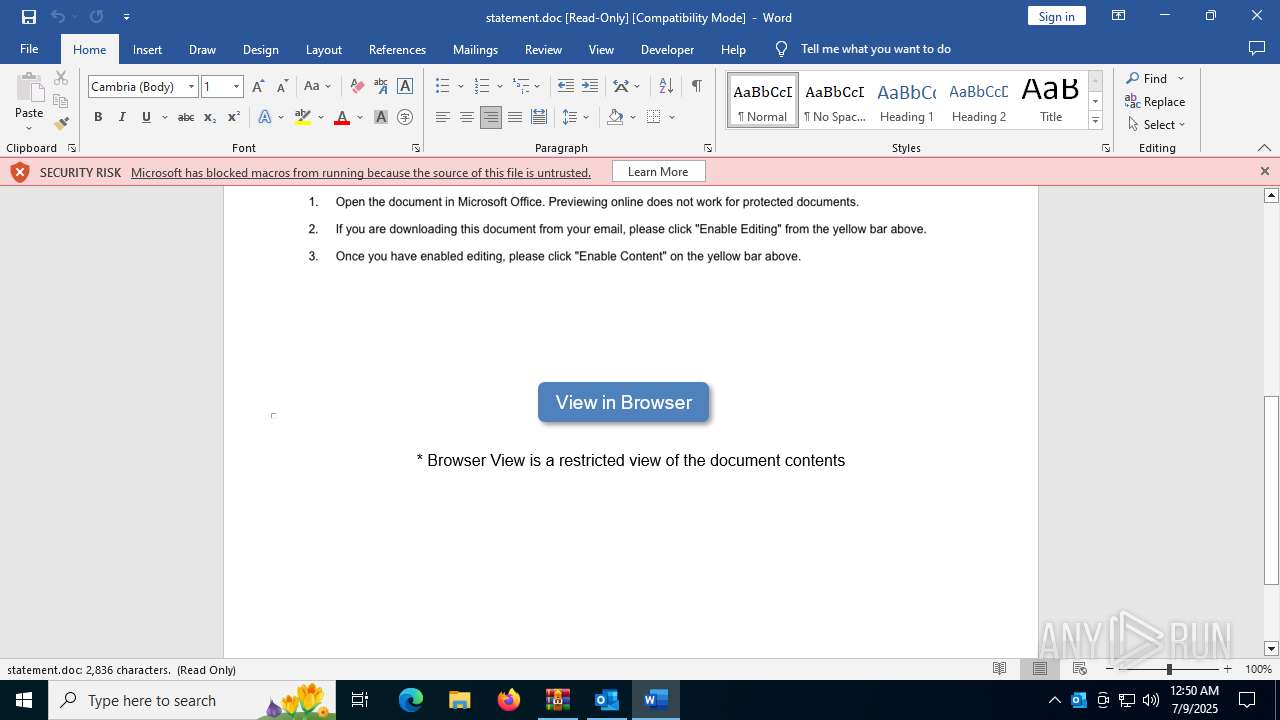Open the font name dropdown
Screen dimensions: 1280x720
[x=191, y=87]
